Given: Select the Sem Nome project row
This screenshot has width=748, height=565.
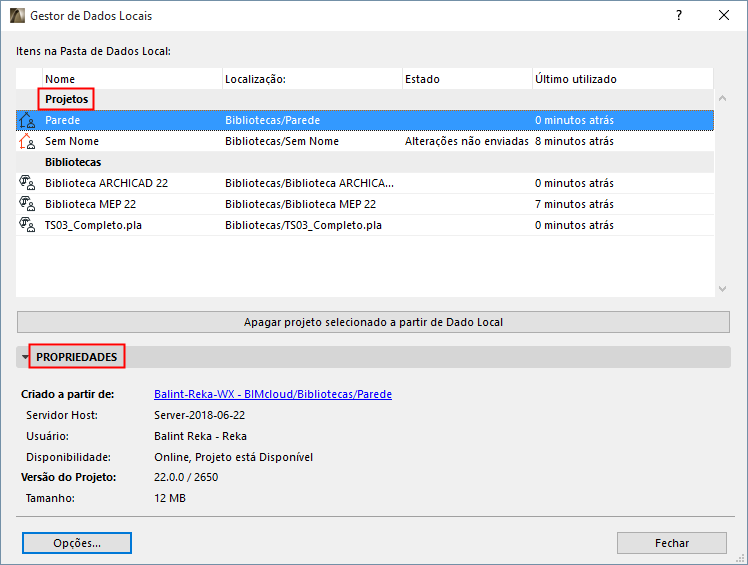Looking at the screenshot, I should coord(365,141).
